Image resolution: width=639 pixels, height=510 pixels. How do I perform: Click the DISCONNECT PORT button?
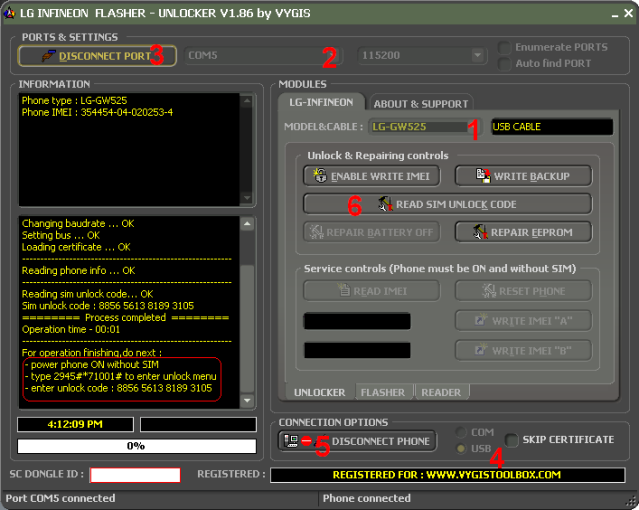click(97, 56)
